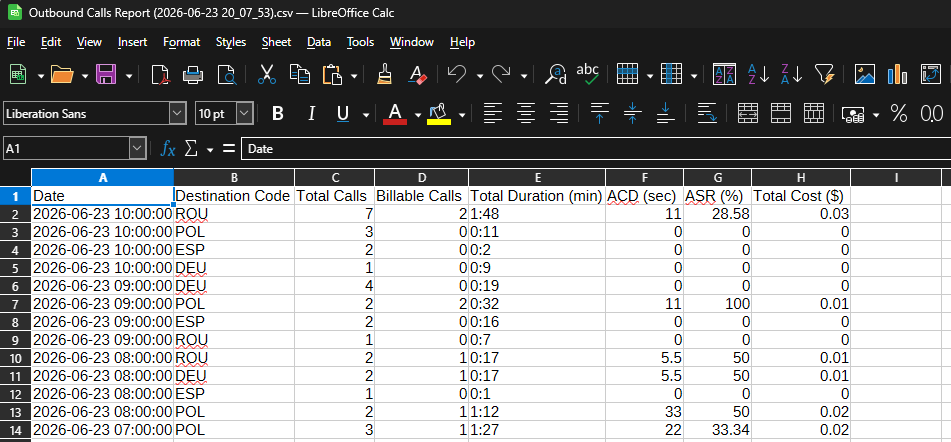Open the Sheet menu
The width and height of the screenshot is (951, 442).
point(276,42)
